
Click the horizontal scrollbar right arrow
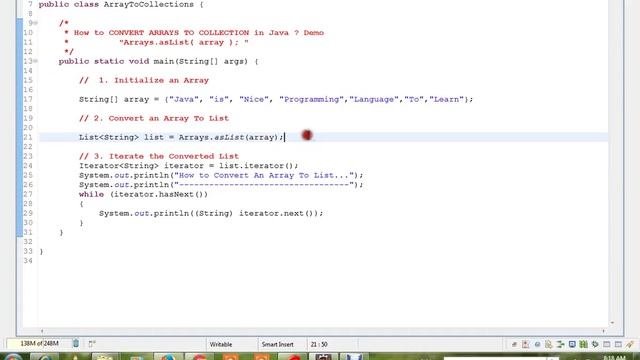coord(603,331)
